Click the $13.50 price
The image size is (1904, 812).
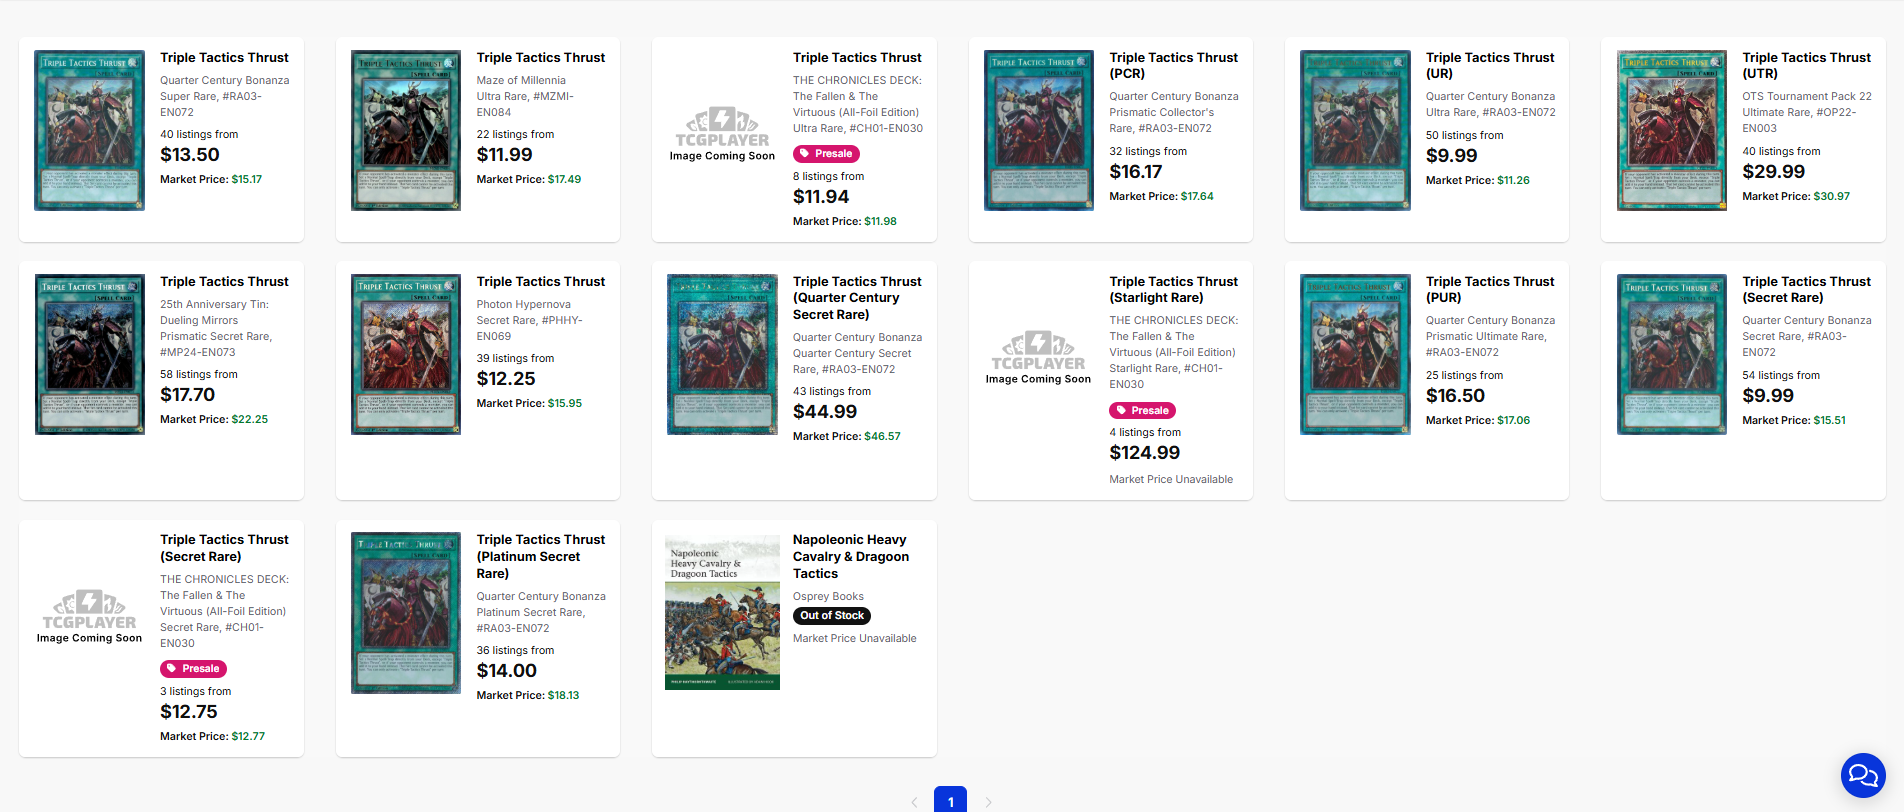point(190,155)
